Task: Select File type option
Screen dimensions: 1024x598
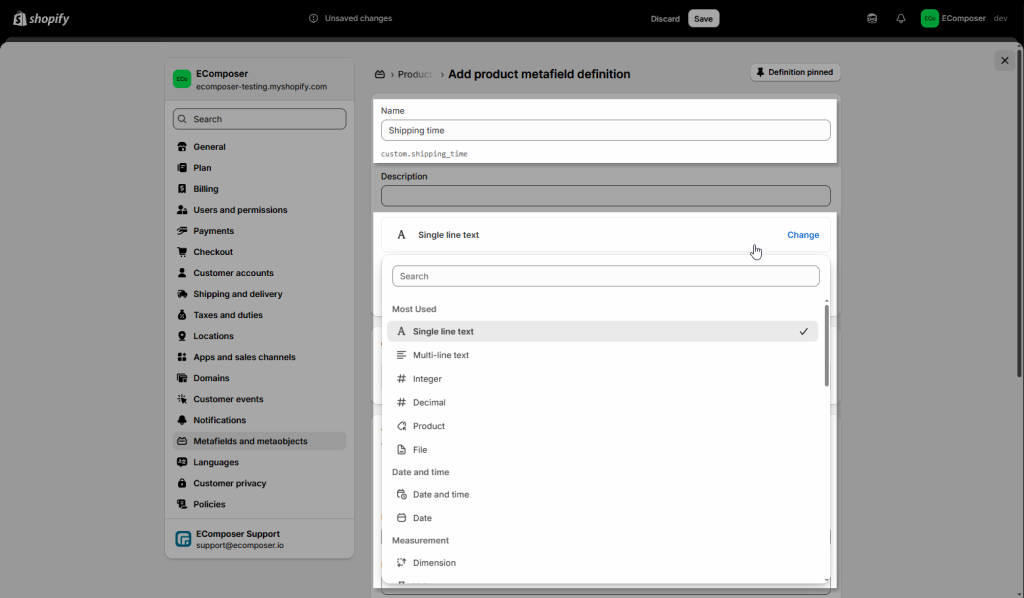Action: 602,450
